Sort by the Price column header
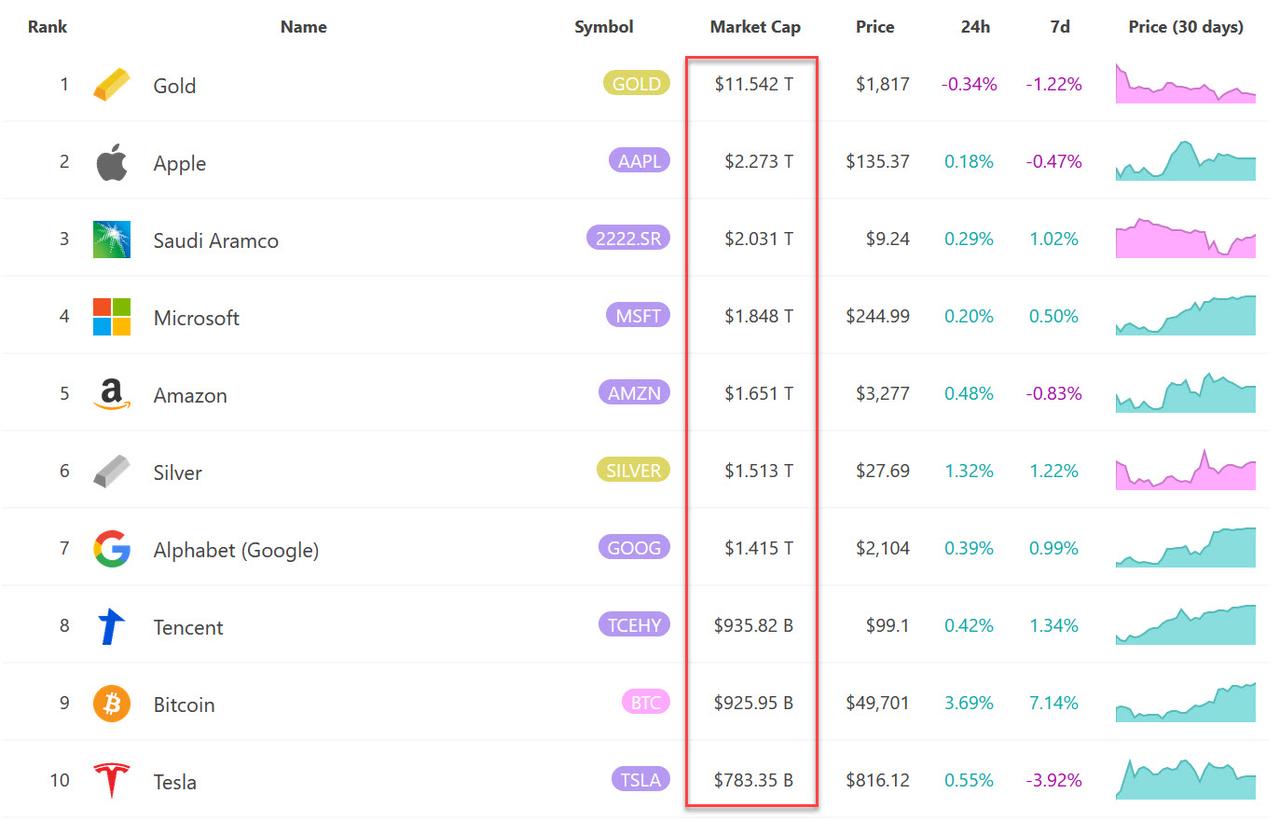Viewport: 1280px width, 821px height. (875, 27)
